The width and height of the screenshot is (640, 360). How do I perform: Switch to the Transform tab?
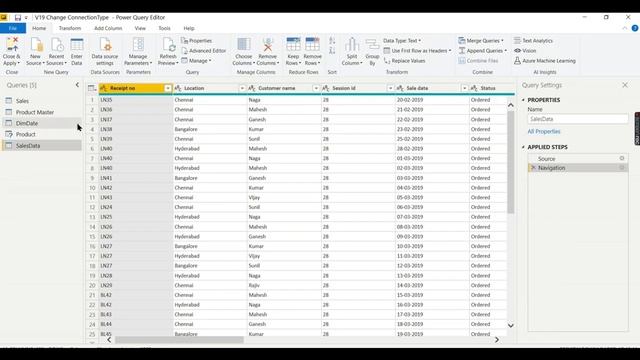[70, 28]
